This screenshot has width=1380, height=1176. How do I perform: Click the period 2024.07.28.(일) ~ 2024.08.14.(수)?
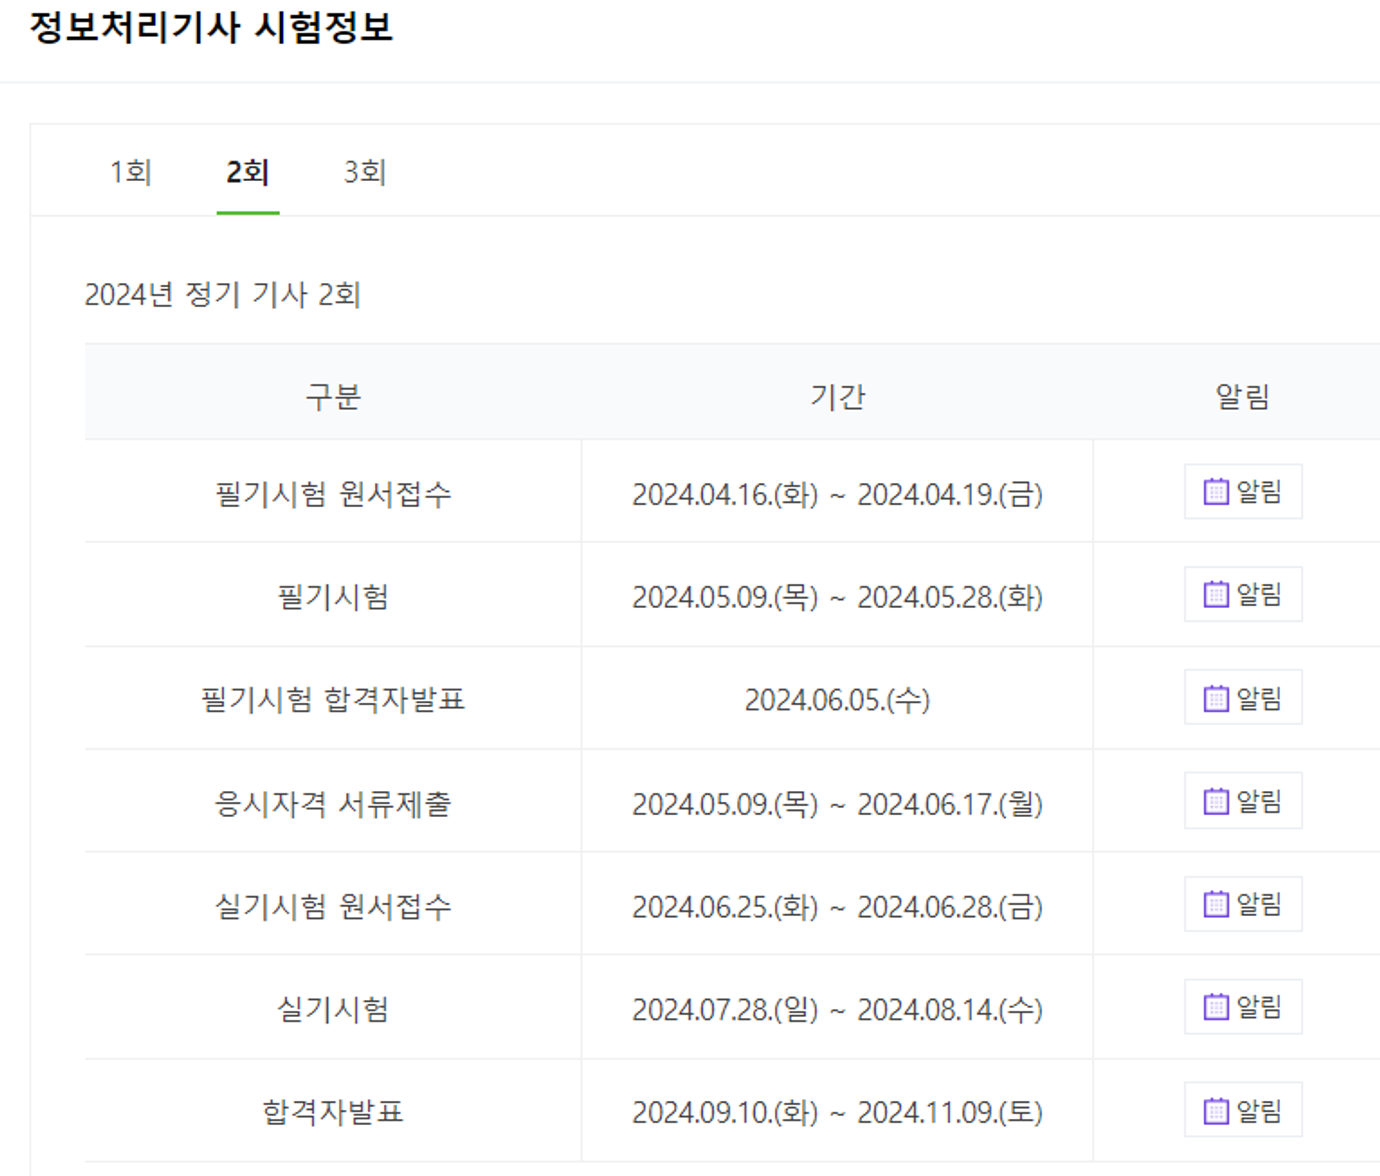[838, 1009]
